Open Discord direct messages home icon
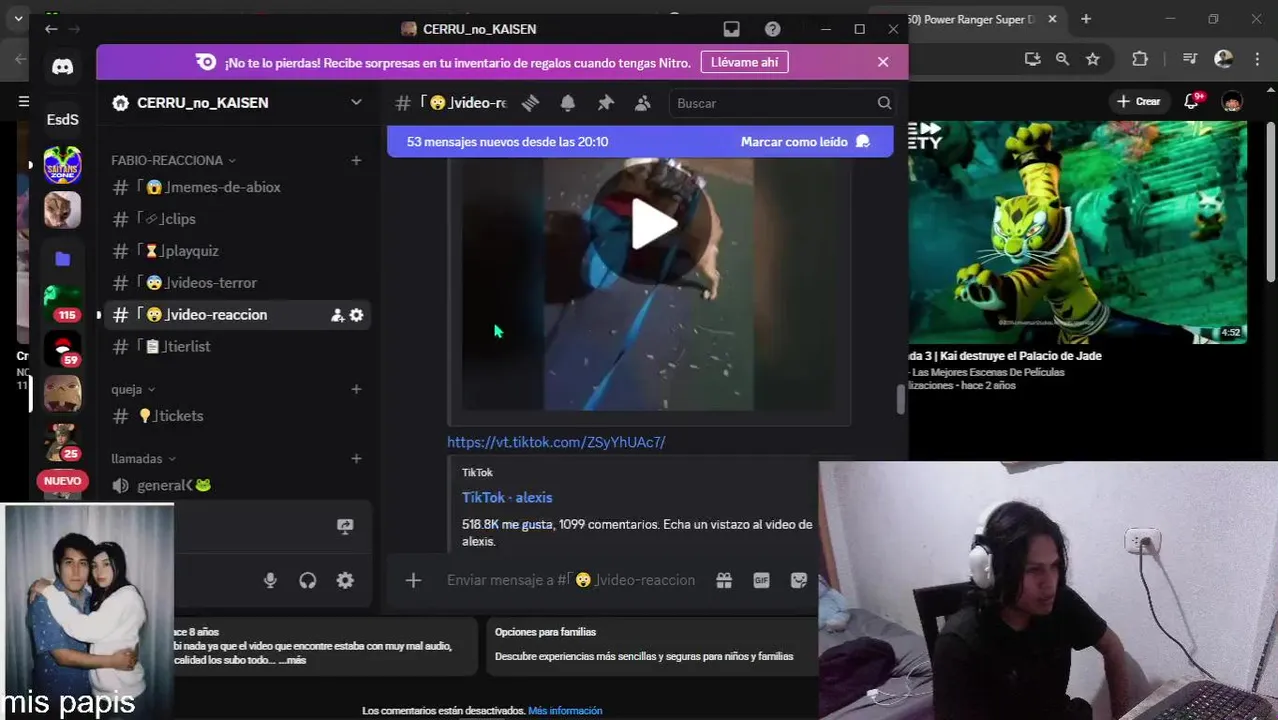 tap(62, 67)
